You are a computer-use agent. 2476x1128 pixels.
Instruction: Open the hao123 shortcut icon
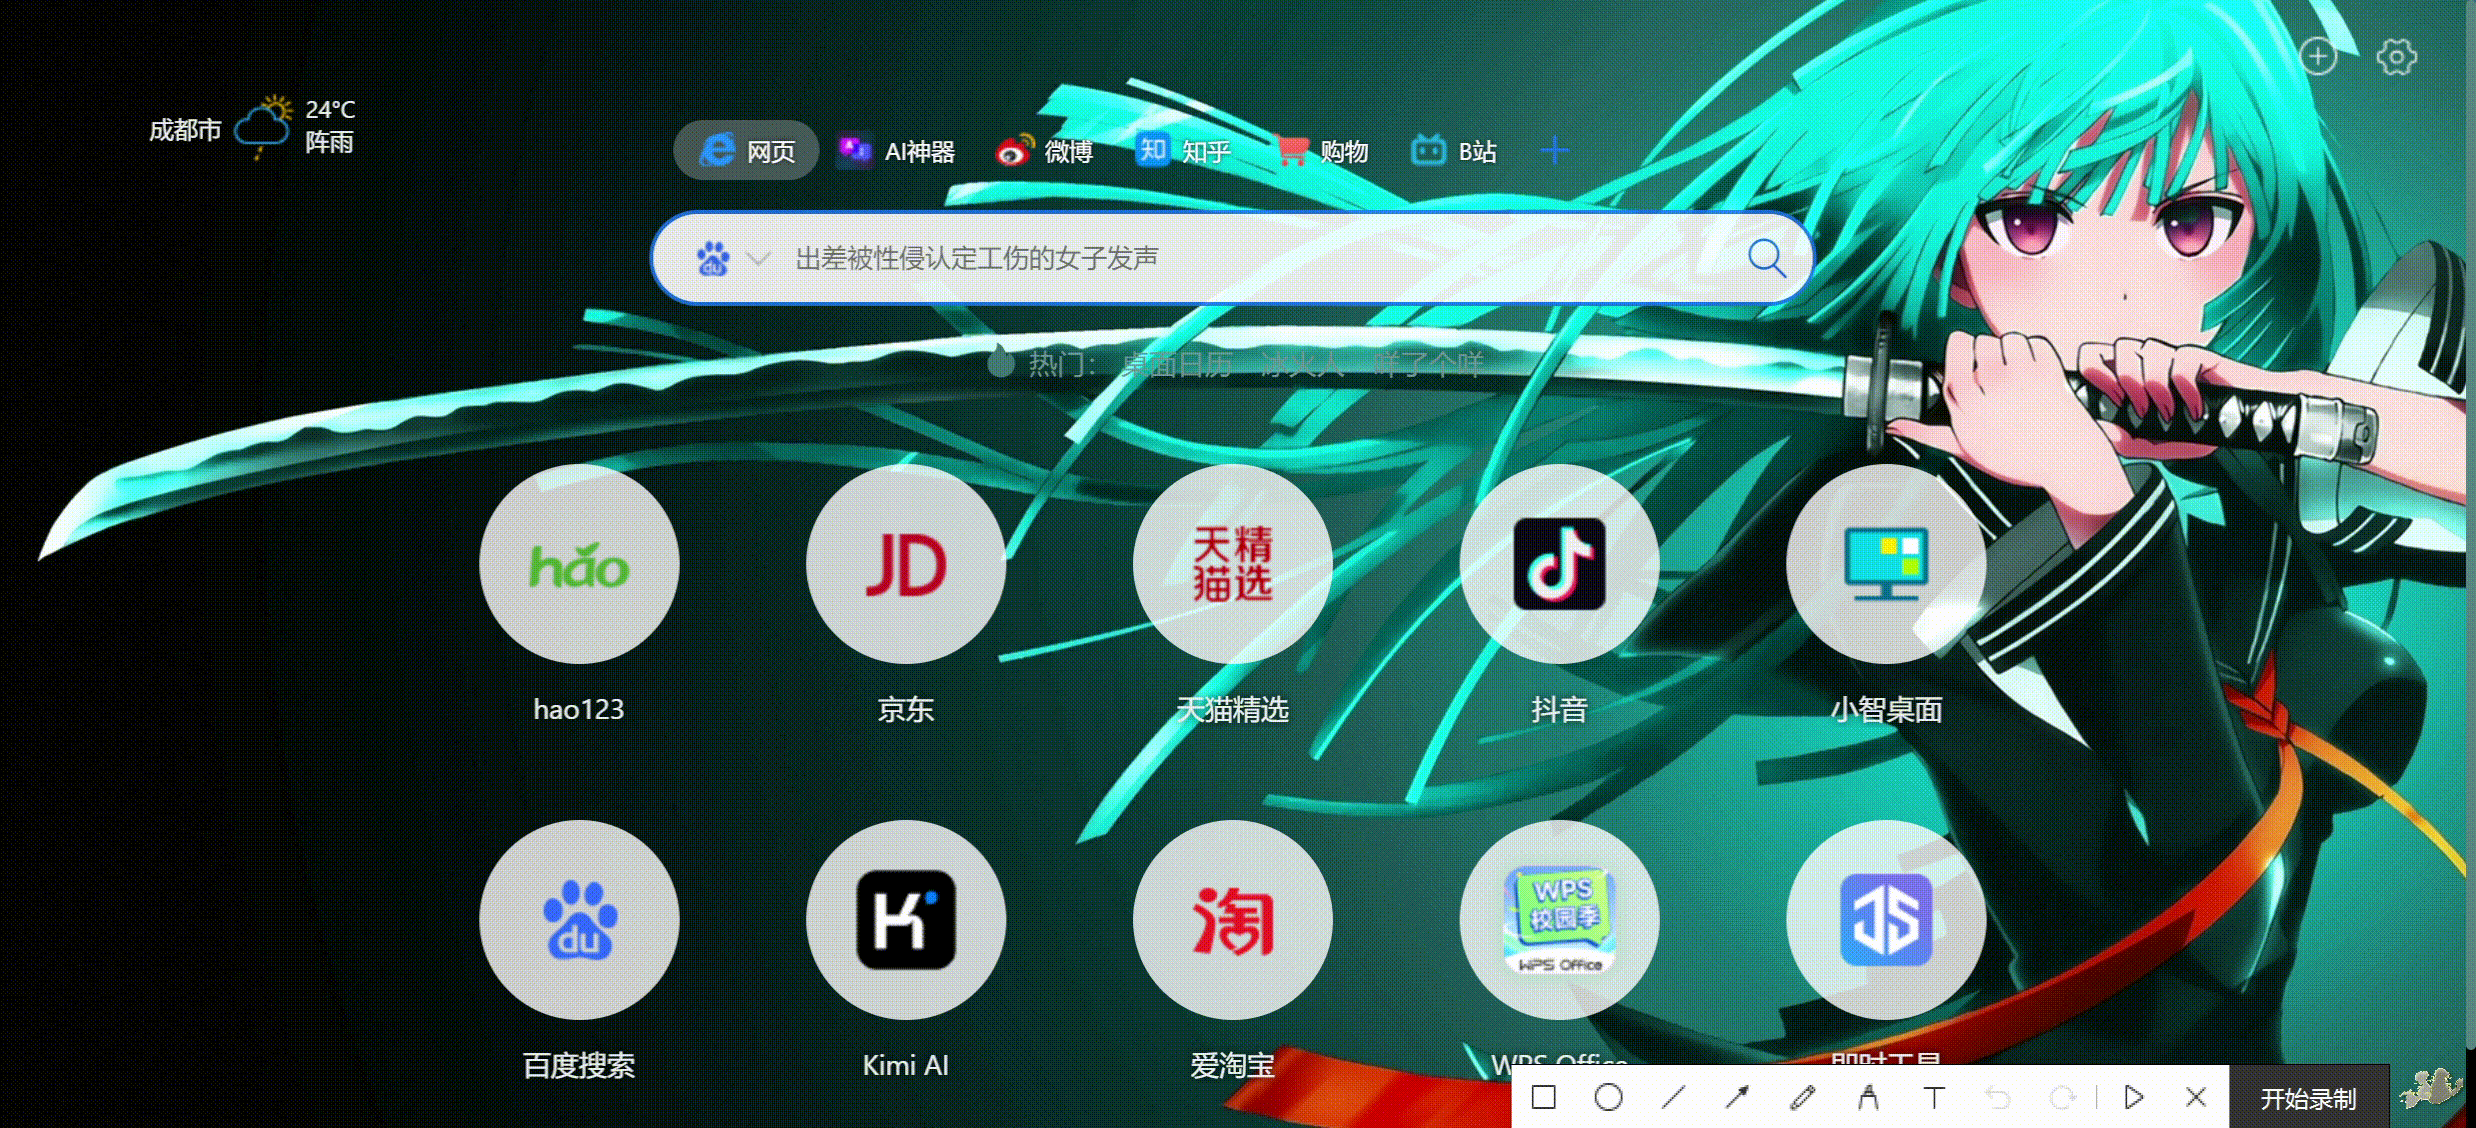point(579,564)
